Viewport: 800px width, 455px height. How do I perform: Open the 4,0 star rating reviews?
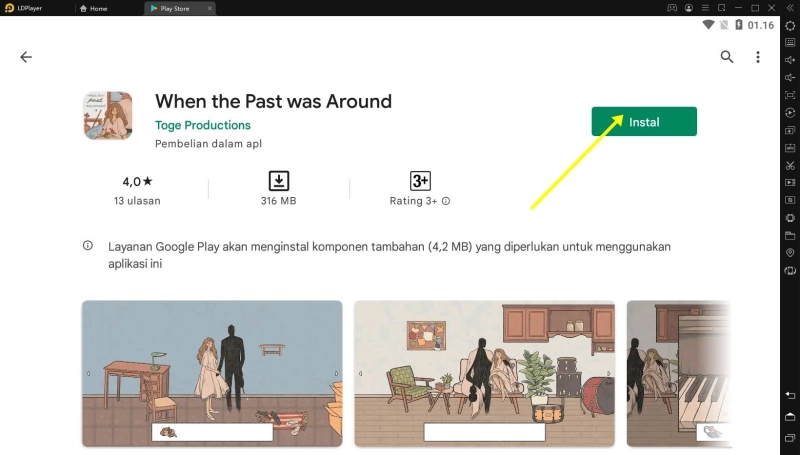(x=137, y=181)
